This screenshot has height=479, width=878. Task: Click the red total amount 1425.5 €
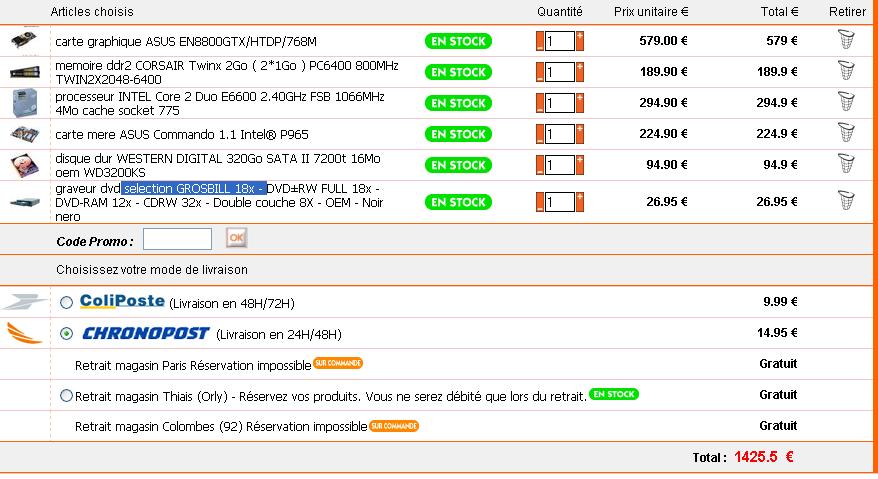(x=764, y=457)
